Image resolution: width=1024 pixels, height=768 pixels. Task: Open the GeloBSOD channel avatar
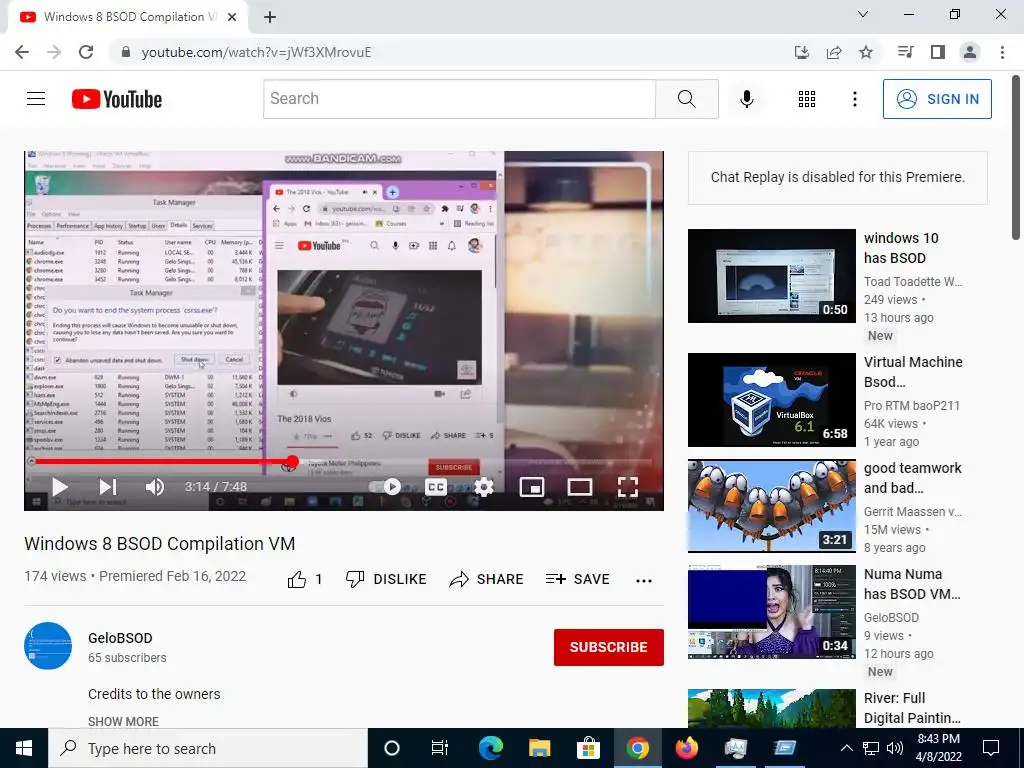[48, 646]
